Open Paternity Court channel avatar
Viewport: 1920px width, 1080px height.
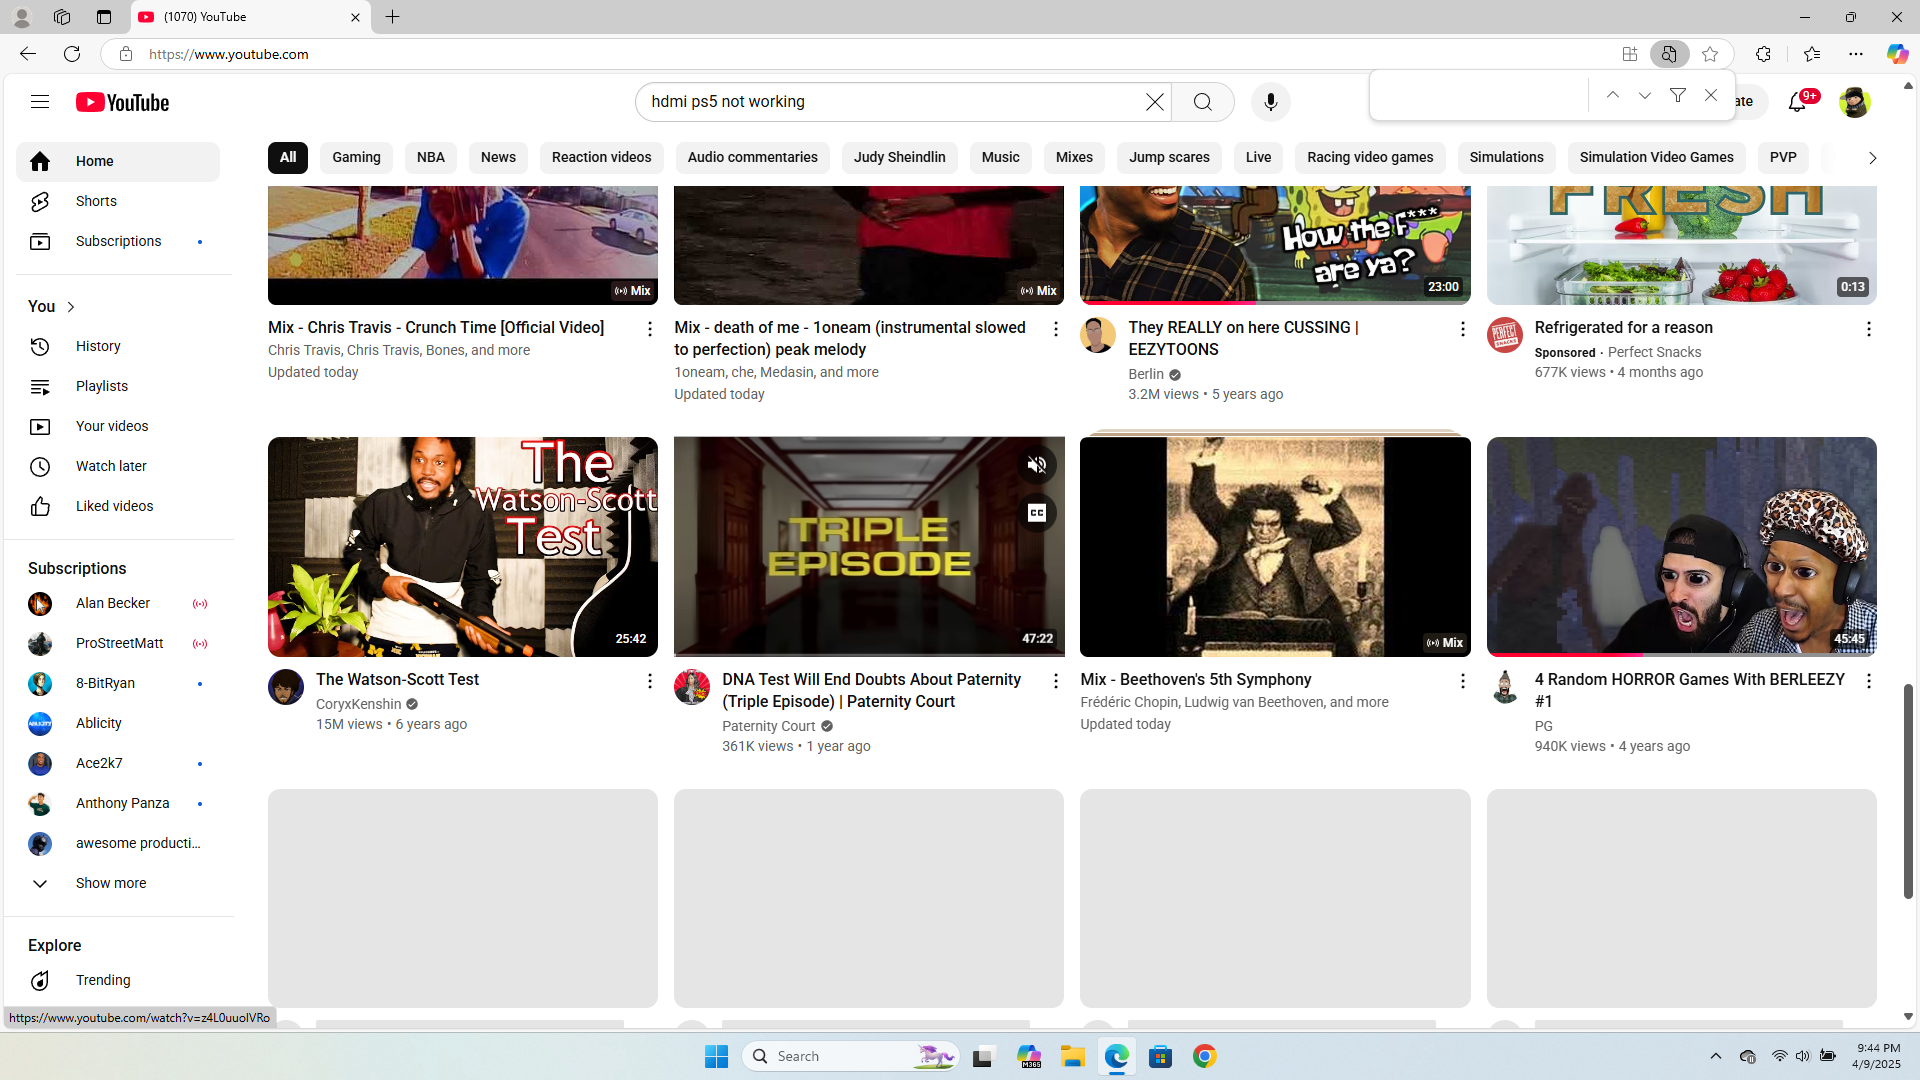coord(692,687)
